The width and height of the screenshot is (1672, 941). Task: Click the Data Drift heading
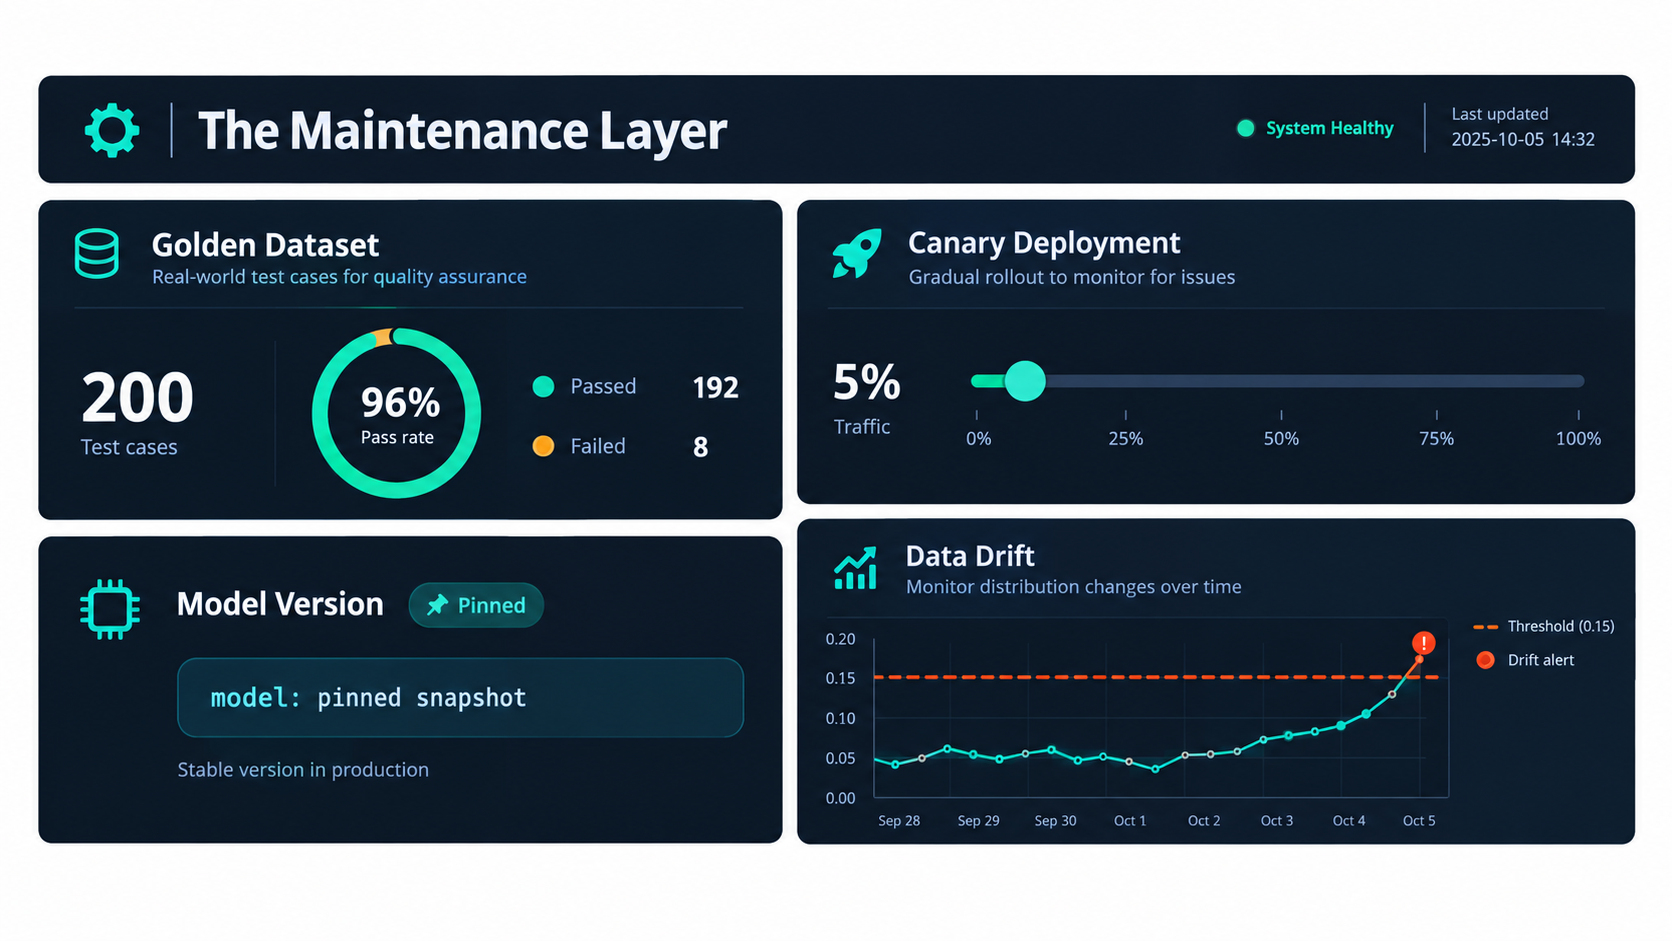970,556
